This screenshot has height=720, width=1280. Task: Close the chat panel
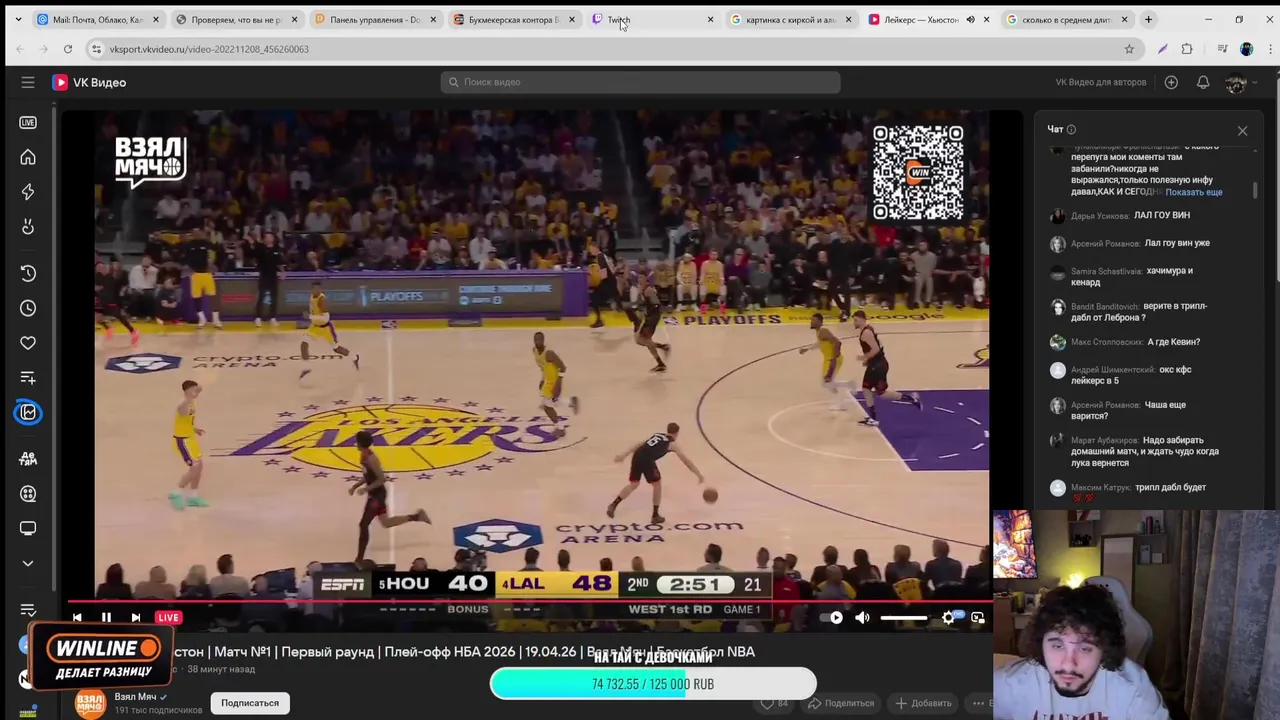1242,130
